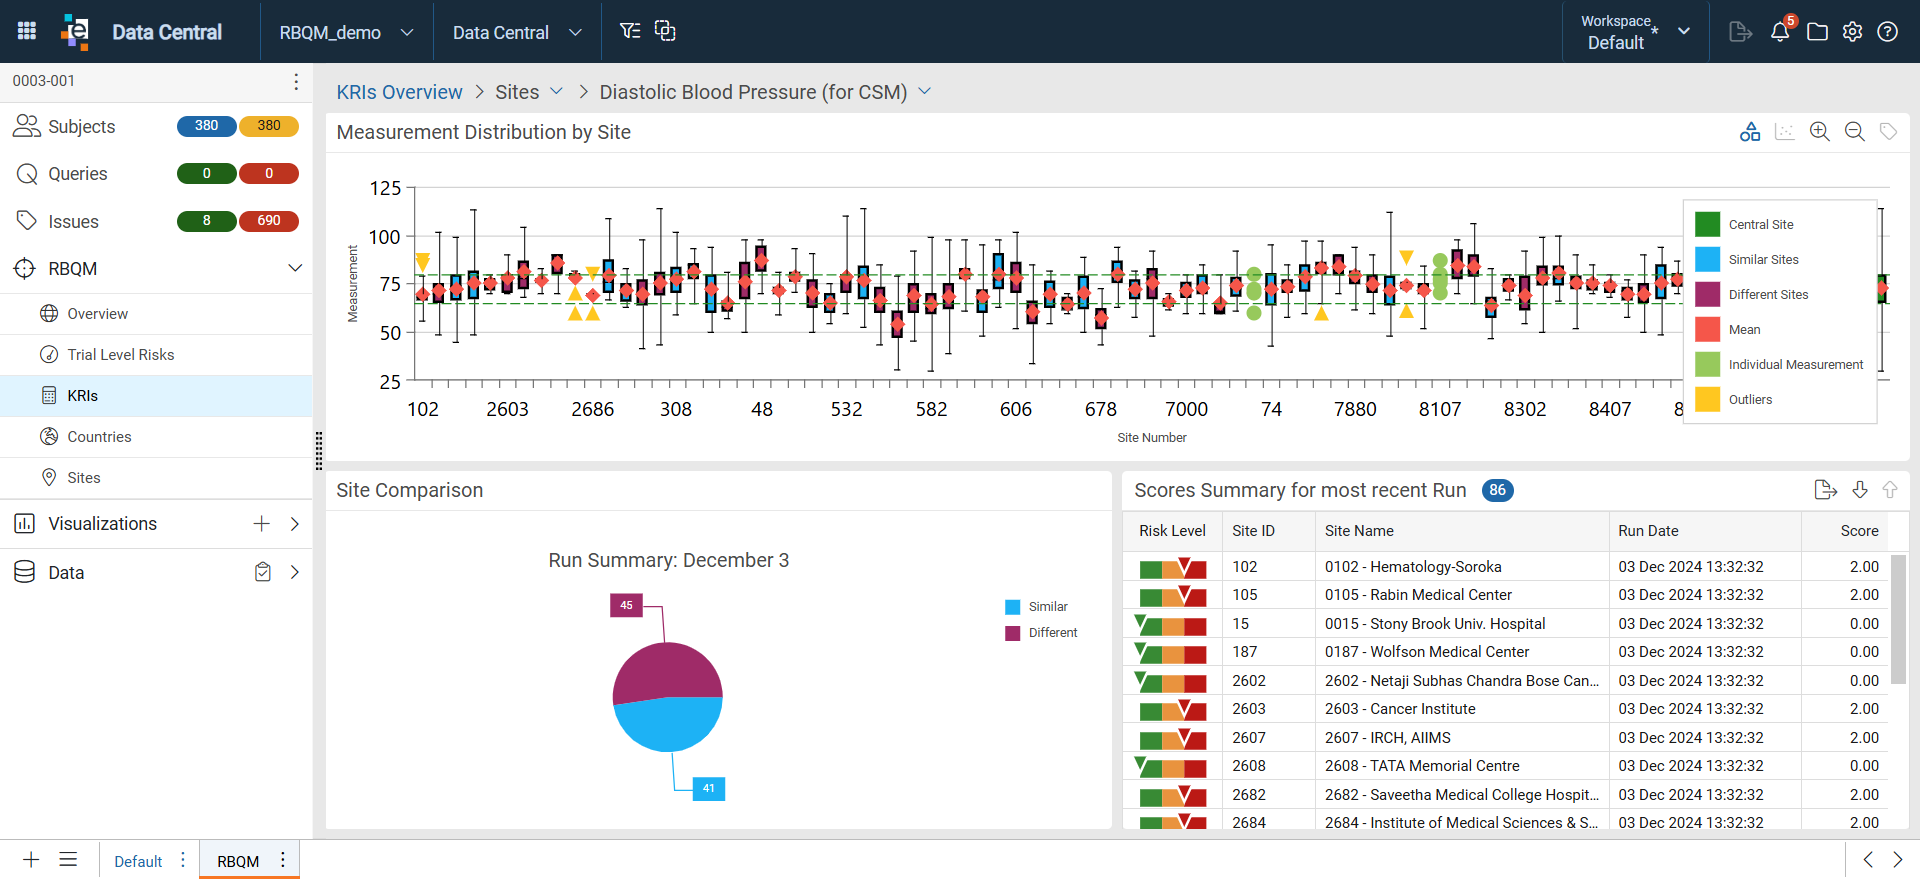1920x879 pixels.
Task: Click the zoom out magnifier on chart
Action: 1854,132
